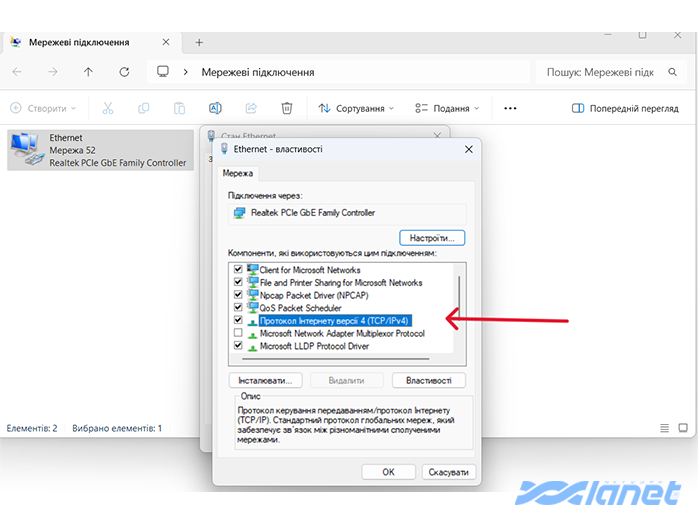Viewport: 698px width, 524px height.
Task: Click the Refresh button in the navigation bar
Action: (x=124, y=72)
